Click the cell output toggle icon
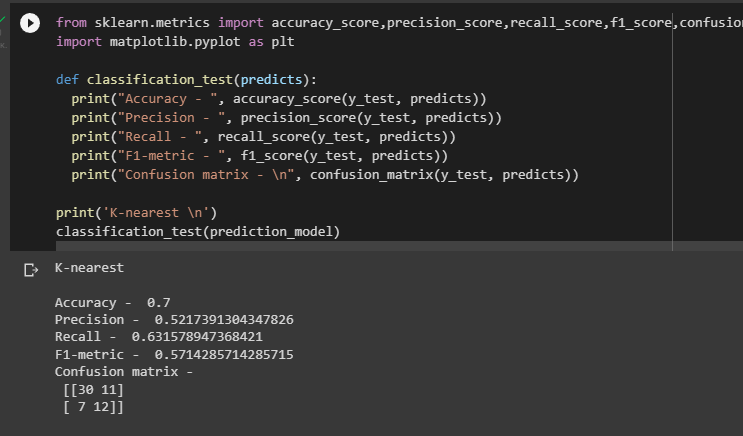The width and height of the screenshot is (743, 436). (x=31, y=270)
